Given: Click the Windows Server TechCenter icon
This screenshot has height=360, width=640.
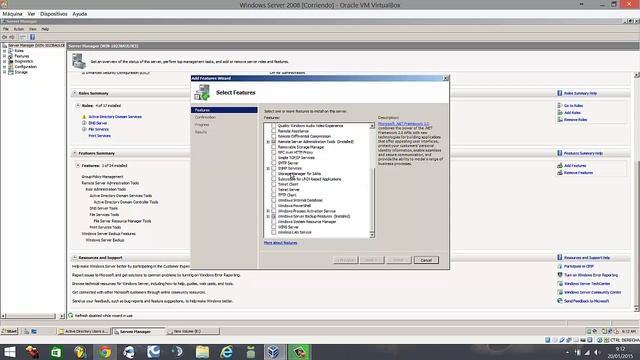Looking at the screenshot, I should (x=560, y=283).
